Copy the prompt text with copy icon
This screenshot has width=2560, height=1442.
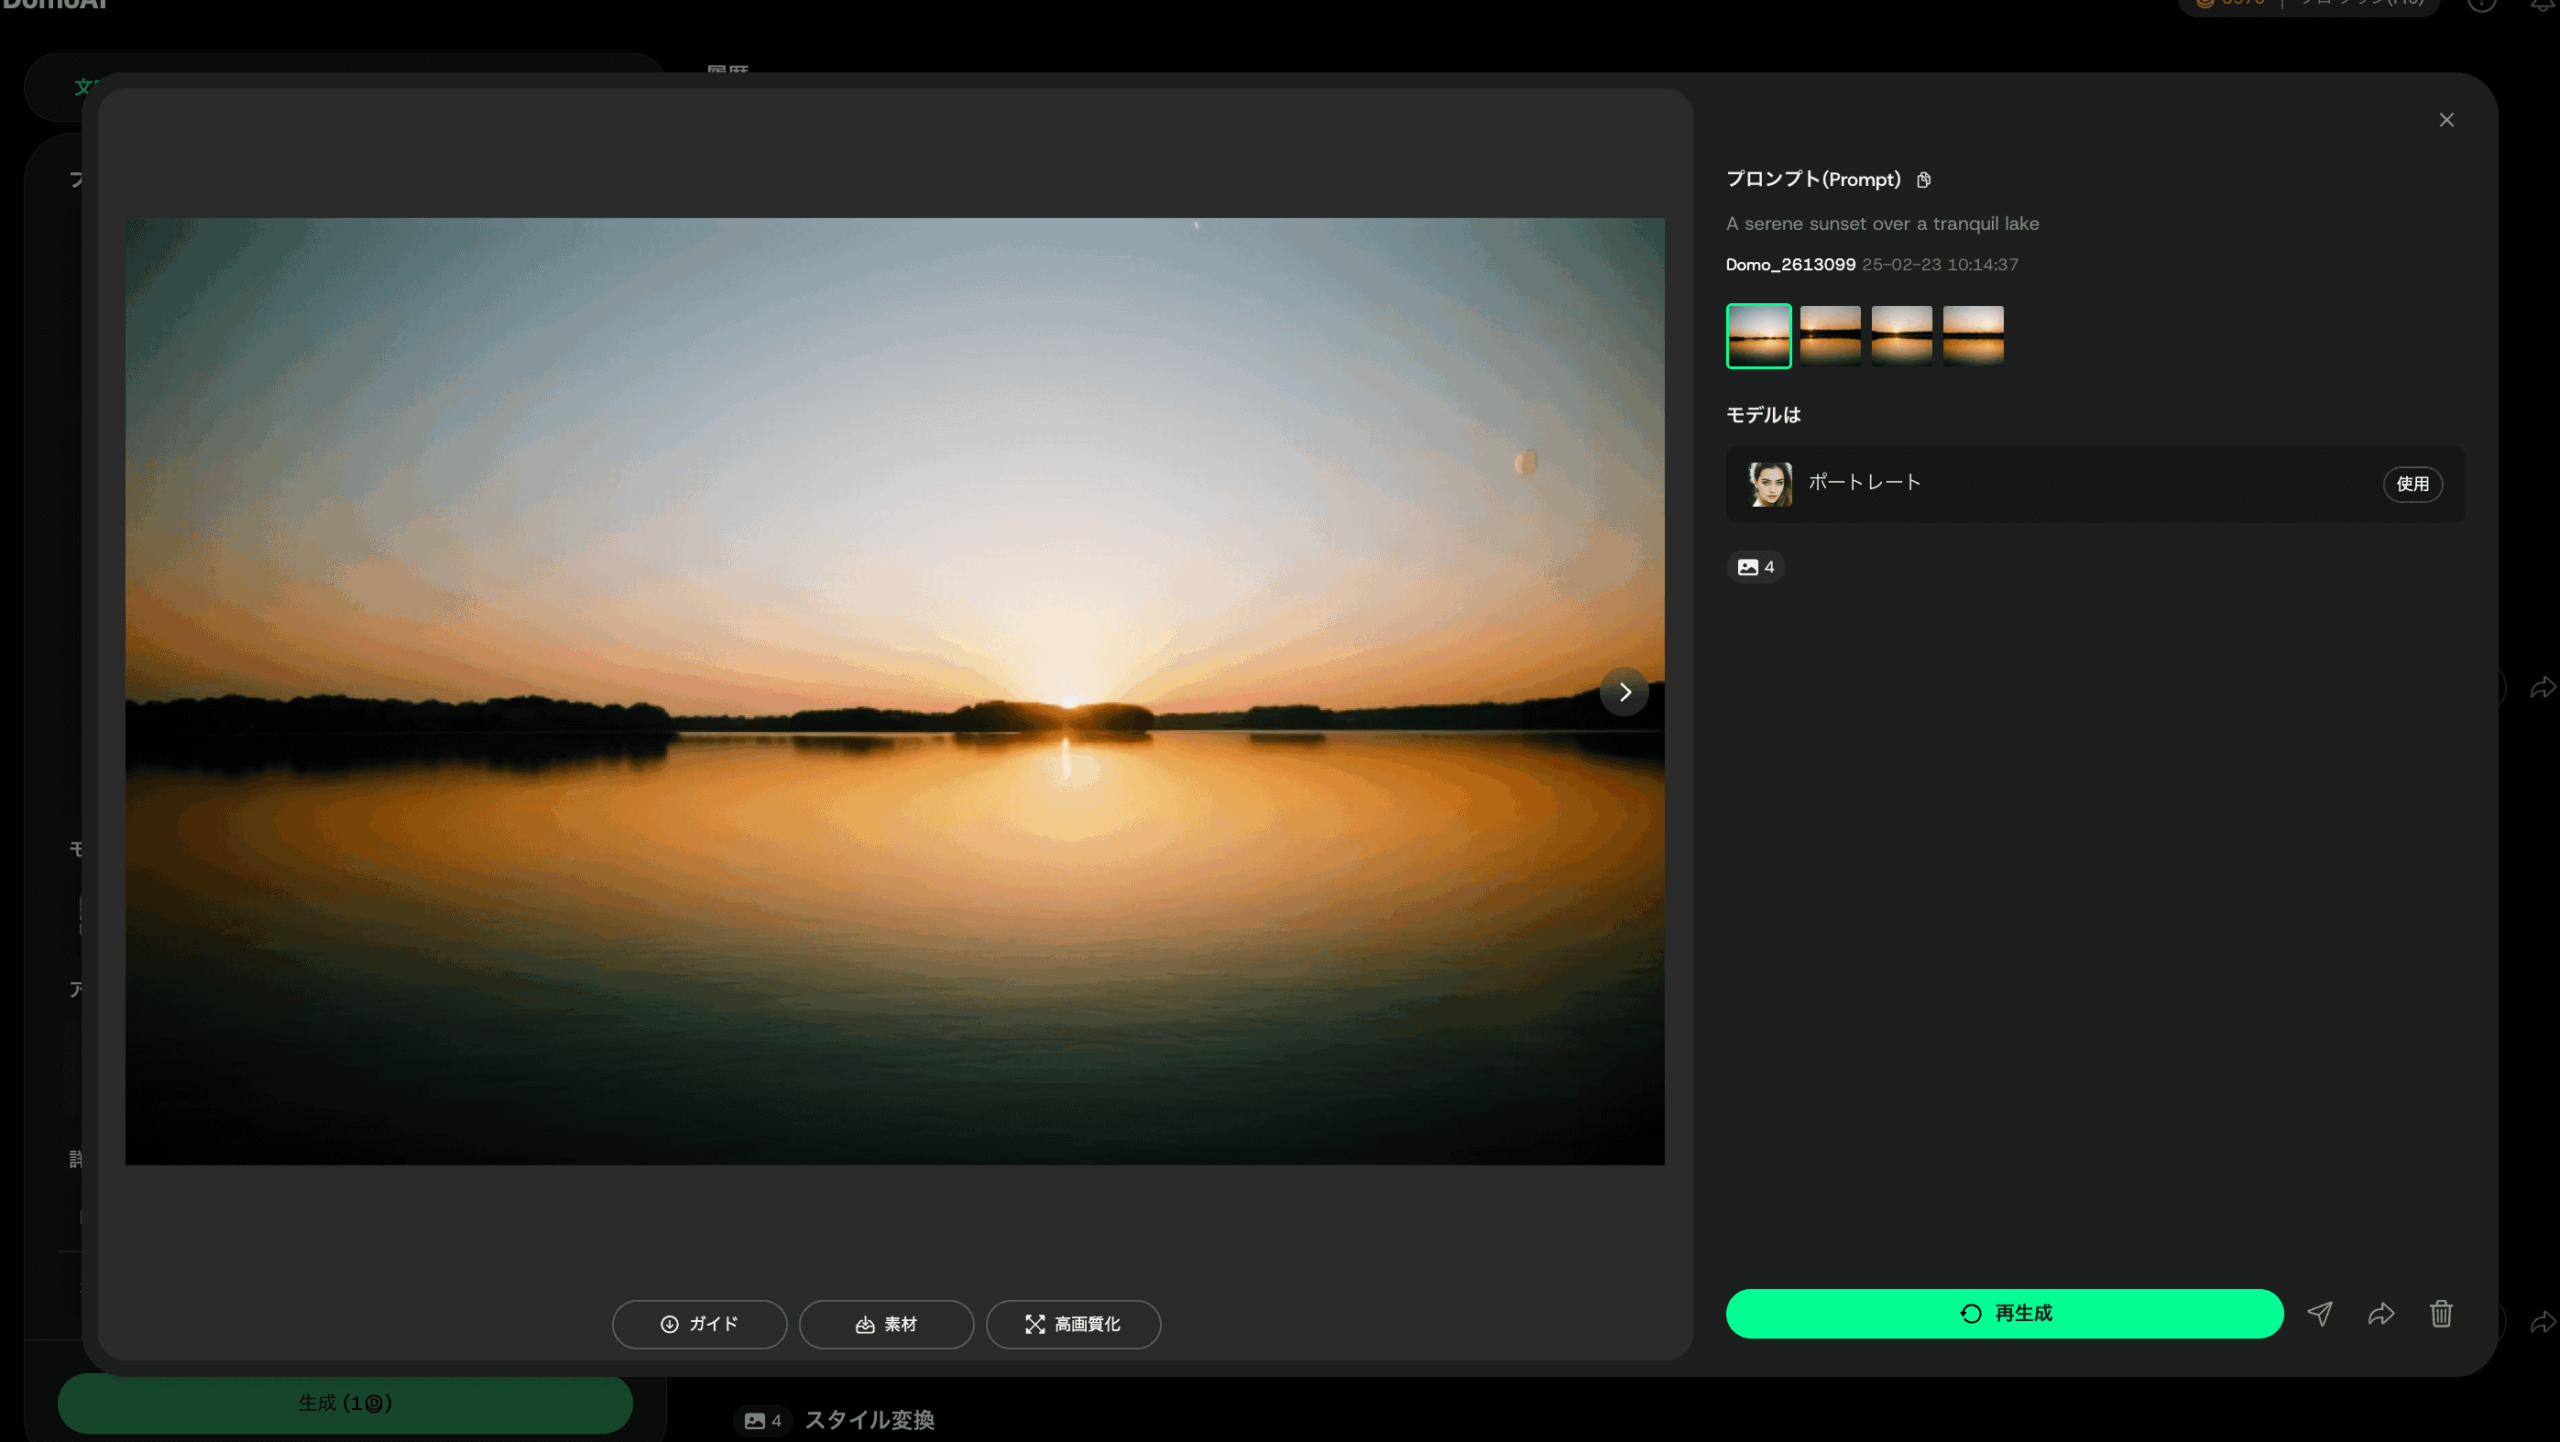click(x=1923, y=180)
